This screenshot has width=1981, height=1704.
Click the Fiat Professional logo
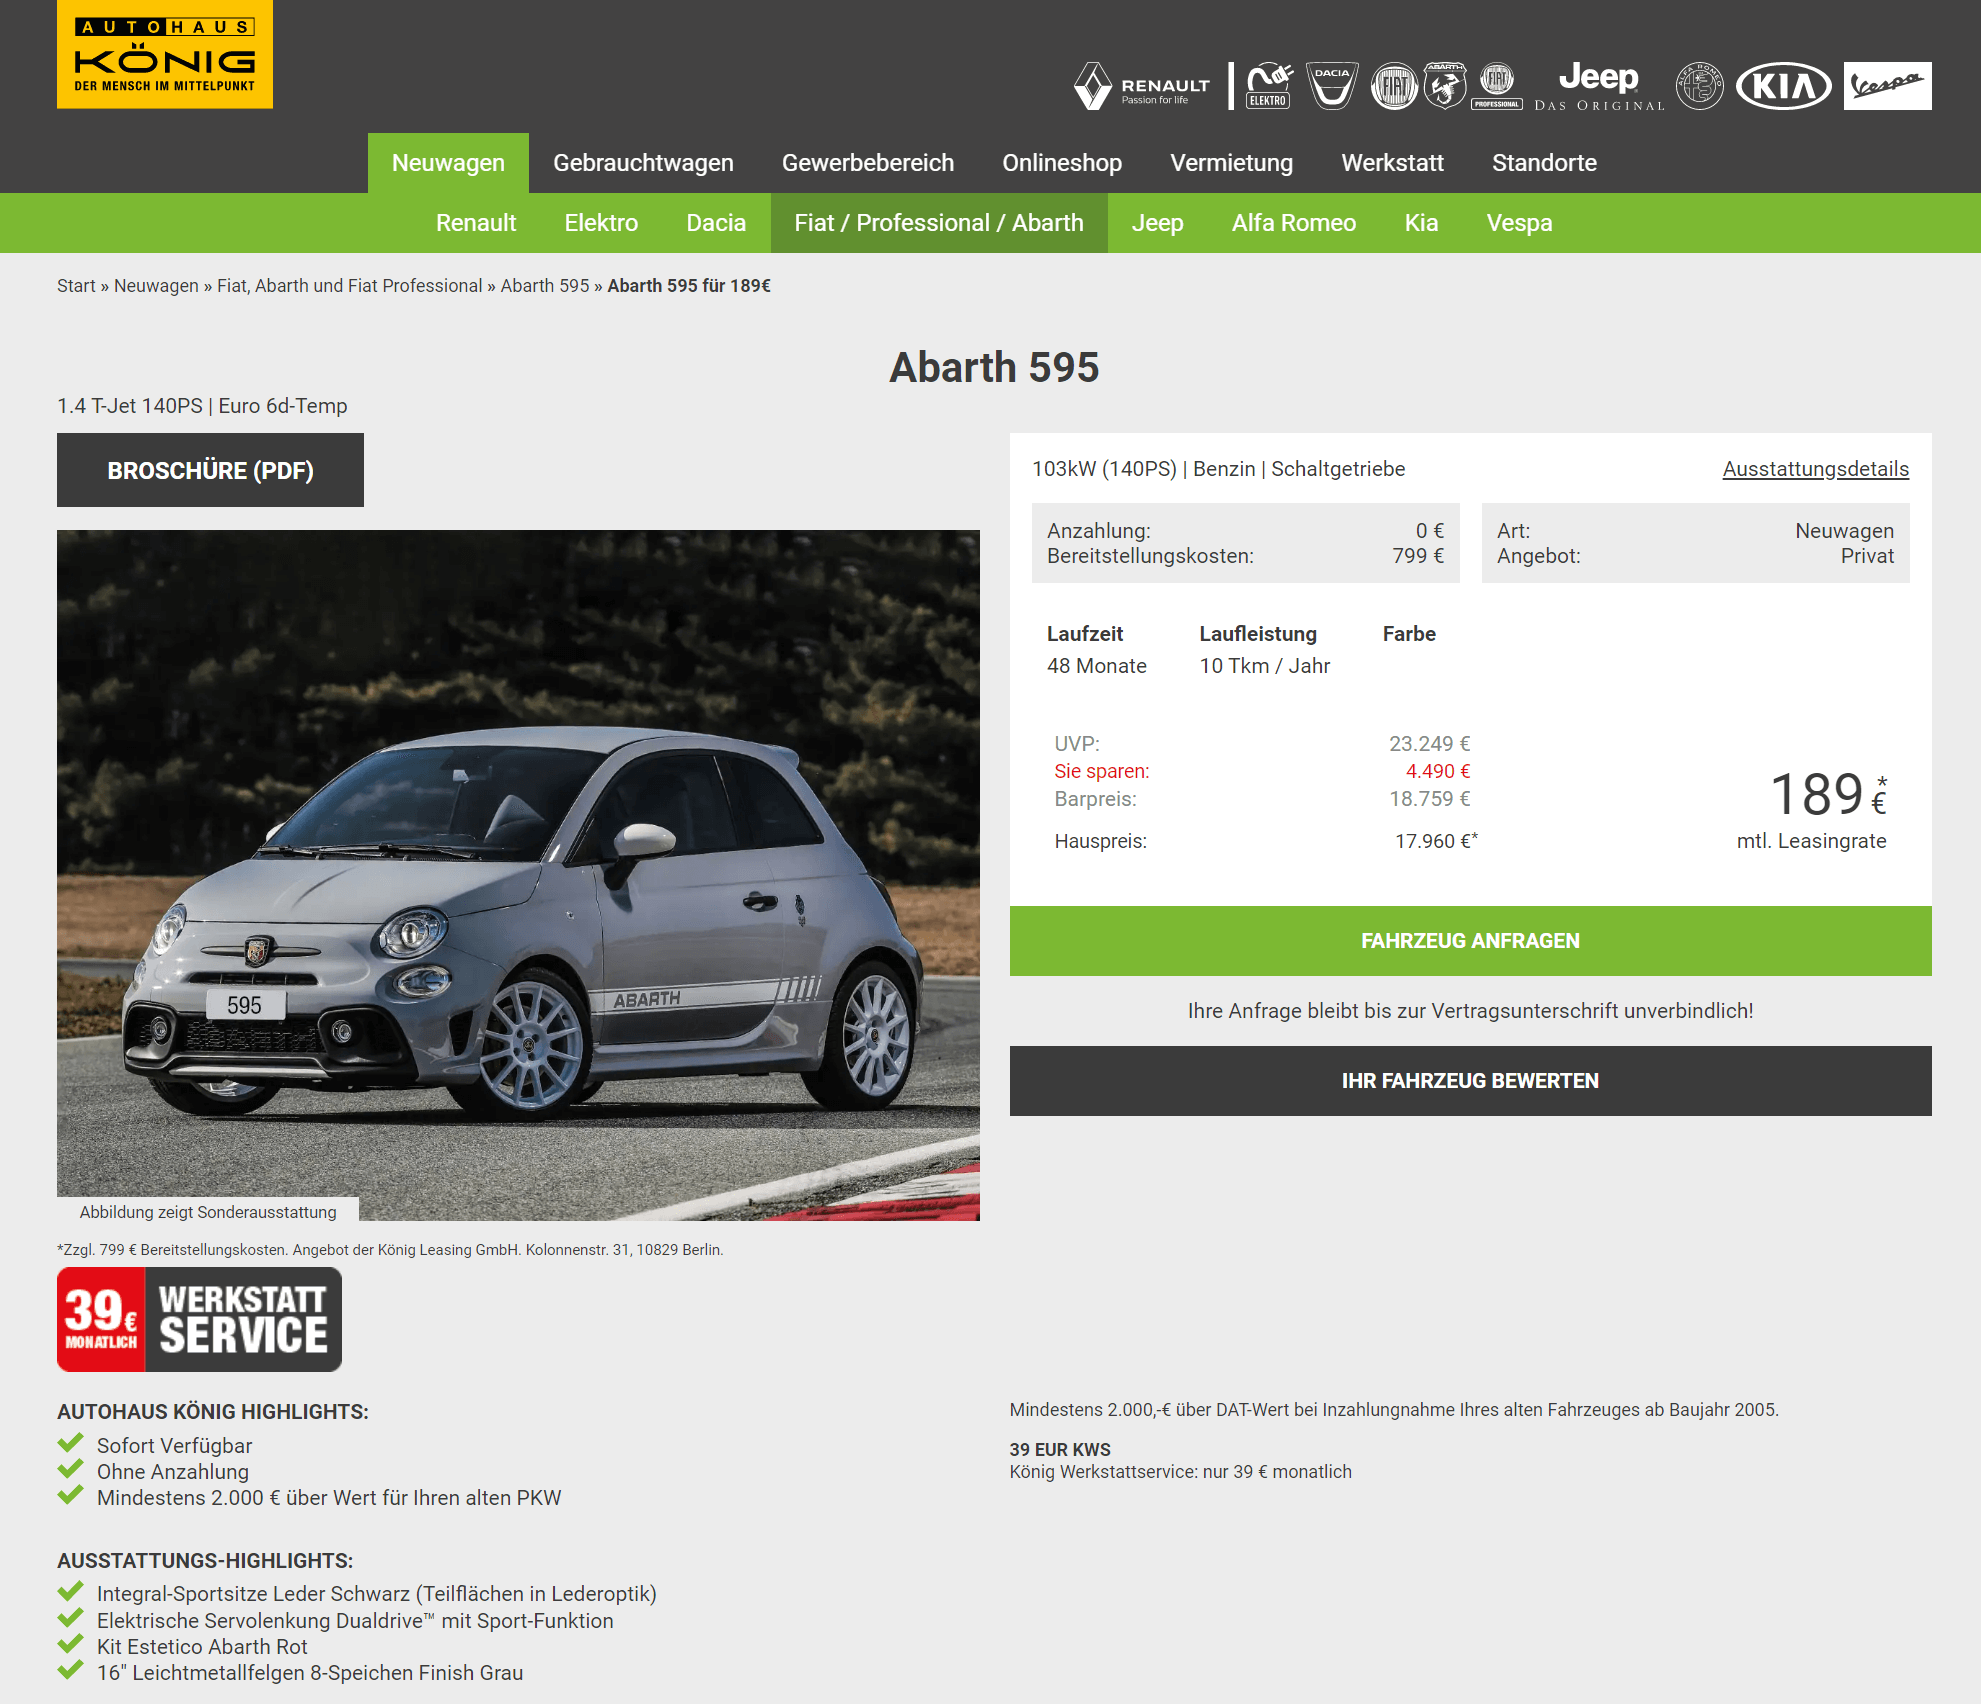tap(1497, 86)
